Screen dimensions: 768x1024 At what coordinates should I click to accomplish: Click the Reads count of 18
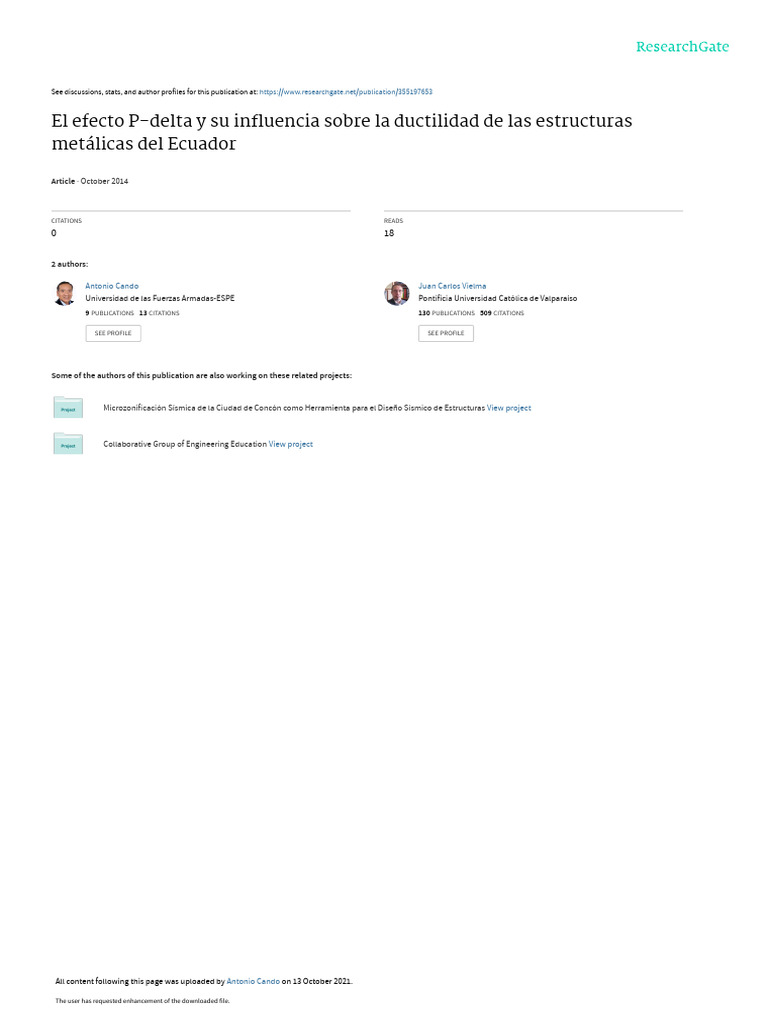coord(389,233)
